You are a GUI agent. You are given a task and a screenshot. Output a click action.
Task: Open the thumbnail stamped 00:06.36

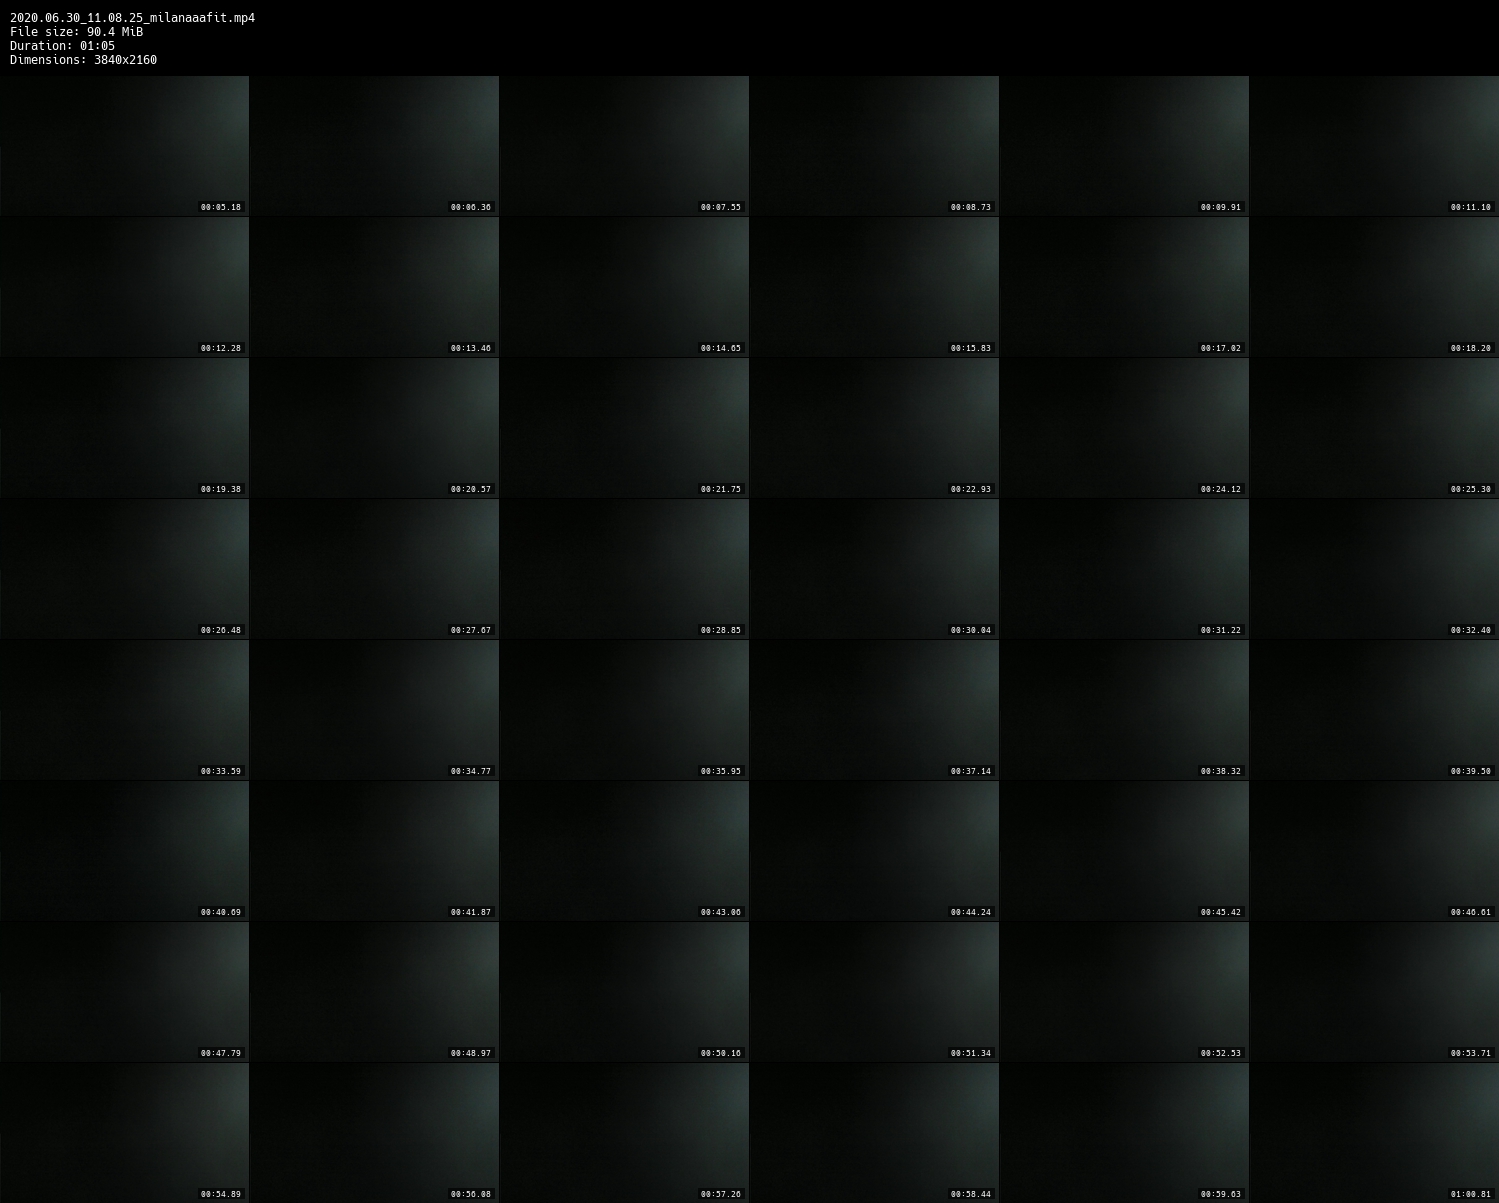click(x=374, y=146)
